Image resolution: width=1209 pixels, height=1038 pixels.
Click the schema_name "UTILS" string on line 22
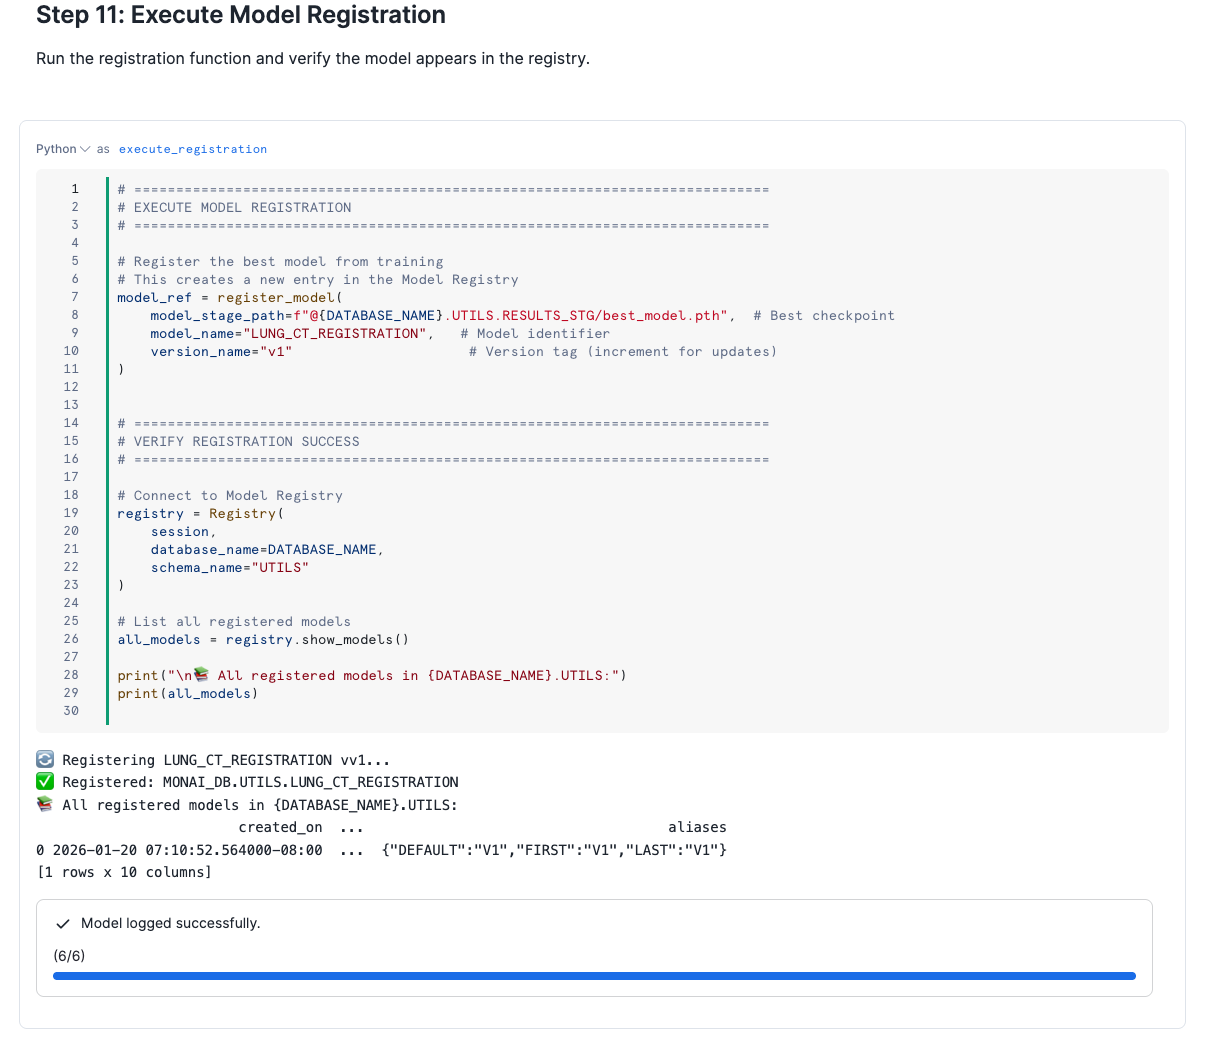(x=284, y=567)
